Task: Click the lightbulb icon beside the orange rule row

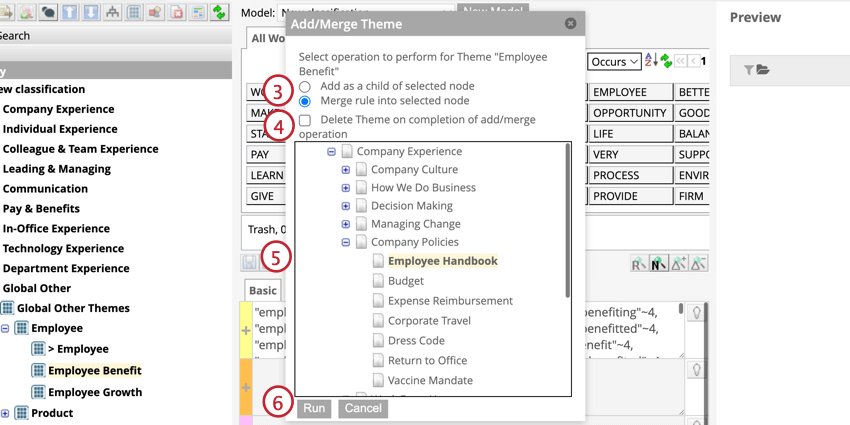Action: click(697, 371)
